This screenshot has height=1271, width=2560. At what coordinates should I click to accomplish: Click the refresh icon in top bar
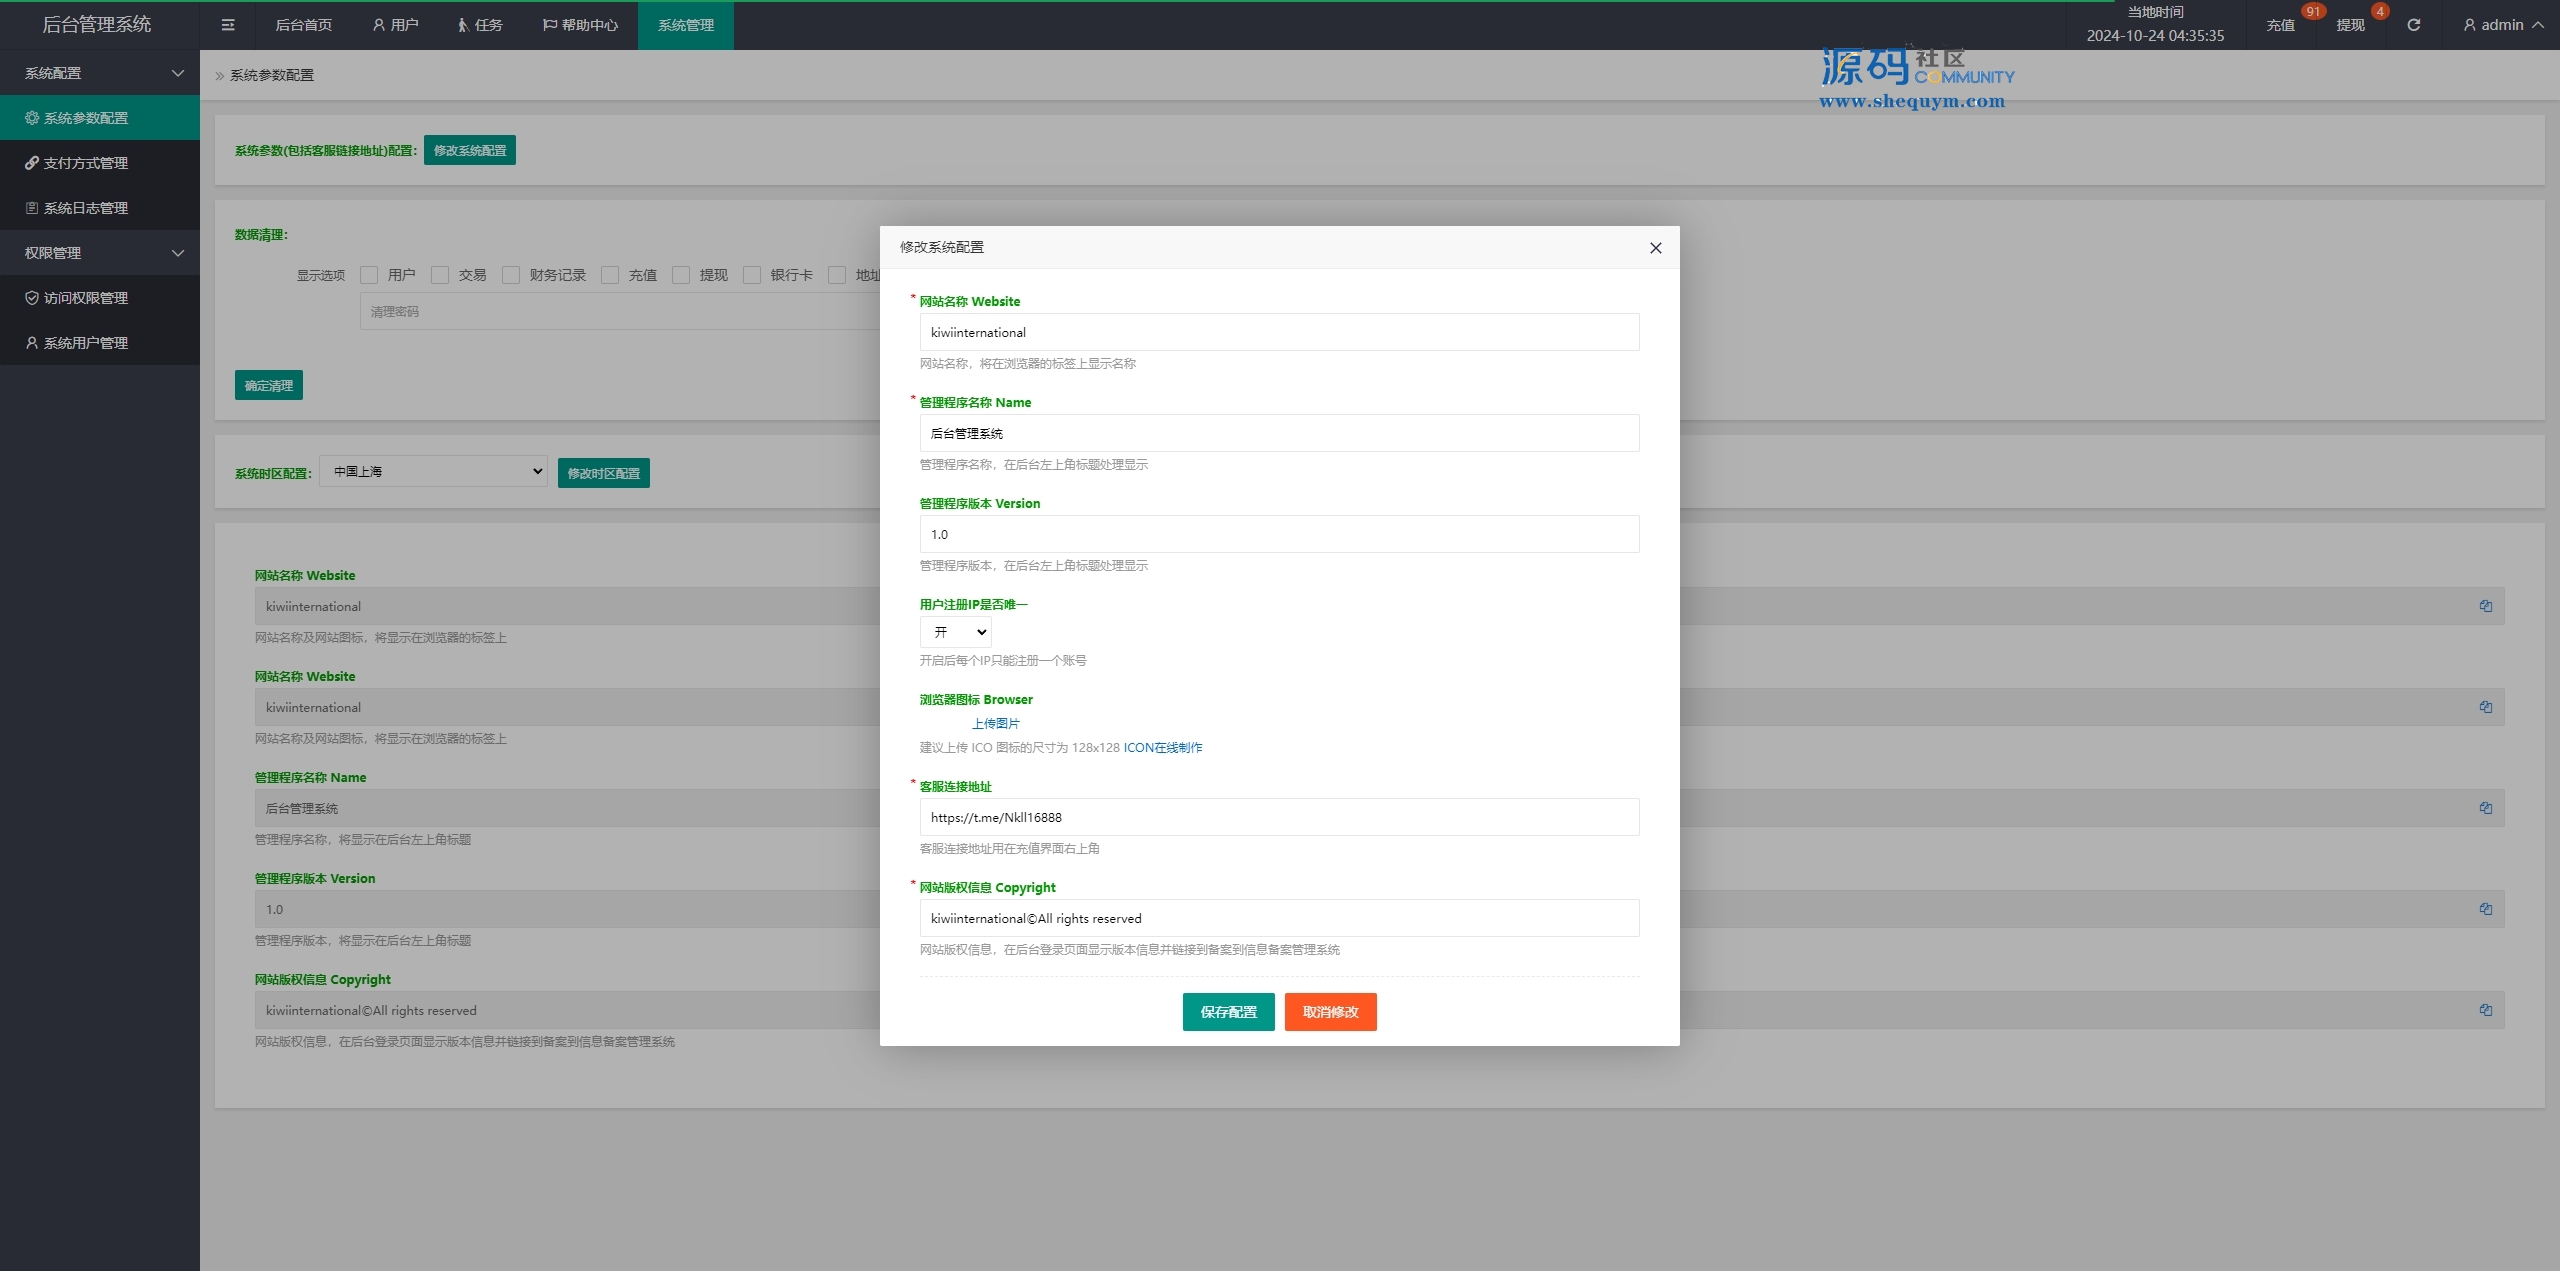[x=2413, y=25]
